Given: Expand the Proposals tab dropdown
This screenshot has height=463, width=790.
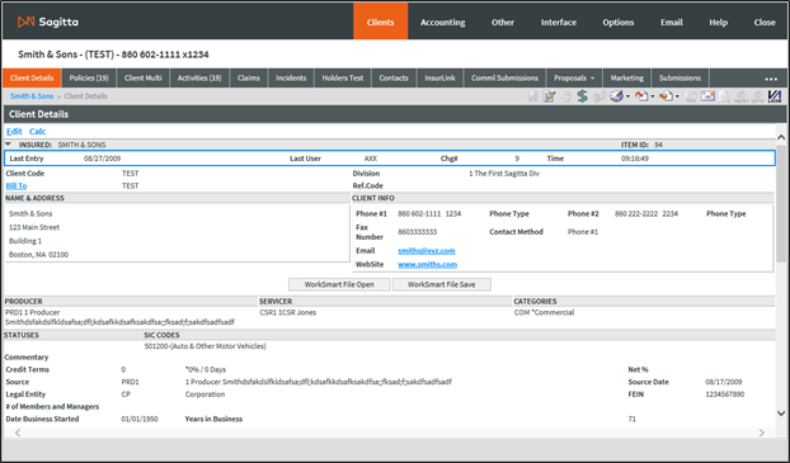Looking at the screenshot, I should (x=593, y=77).
